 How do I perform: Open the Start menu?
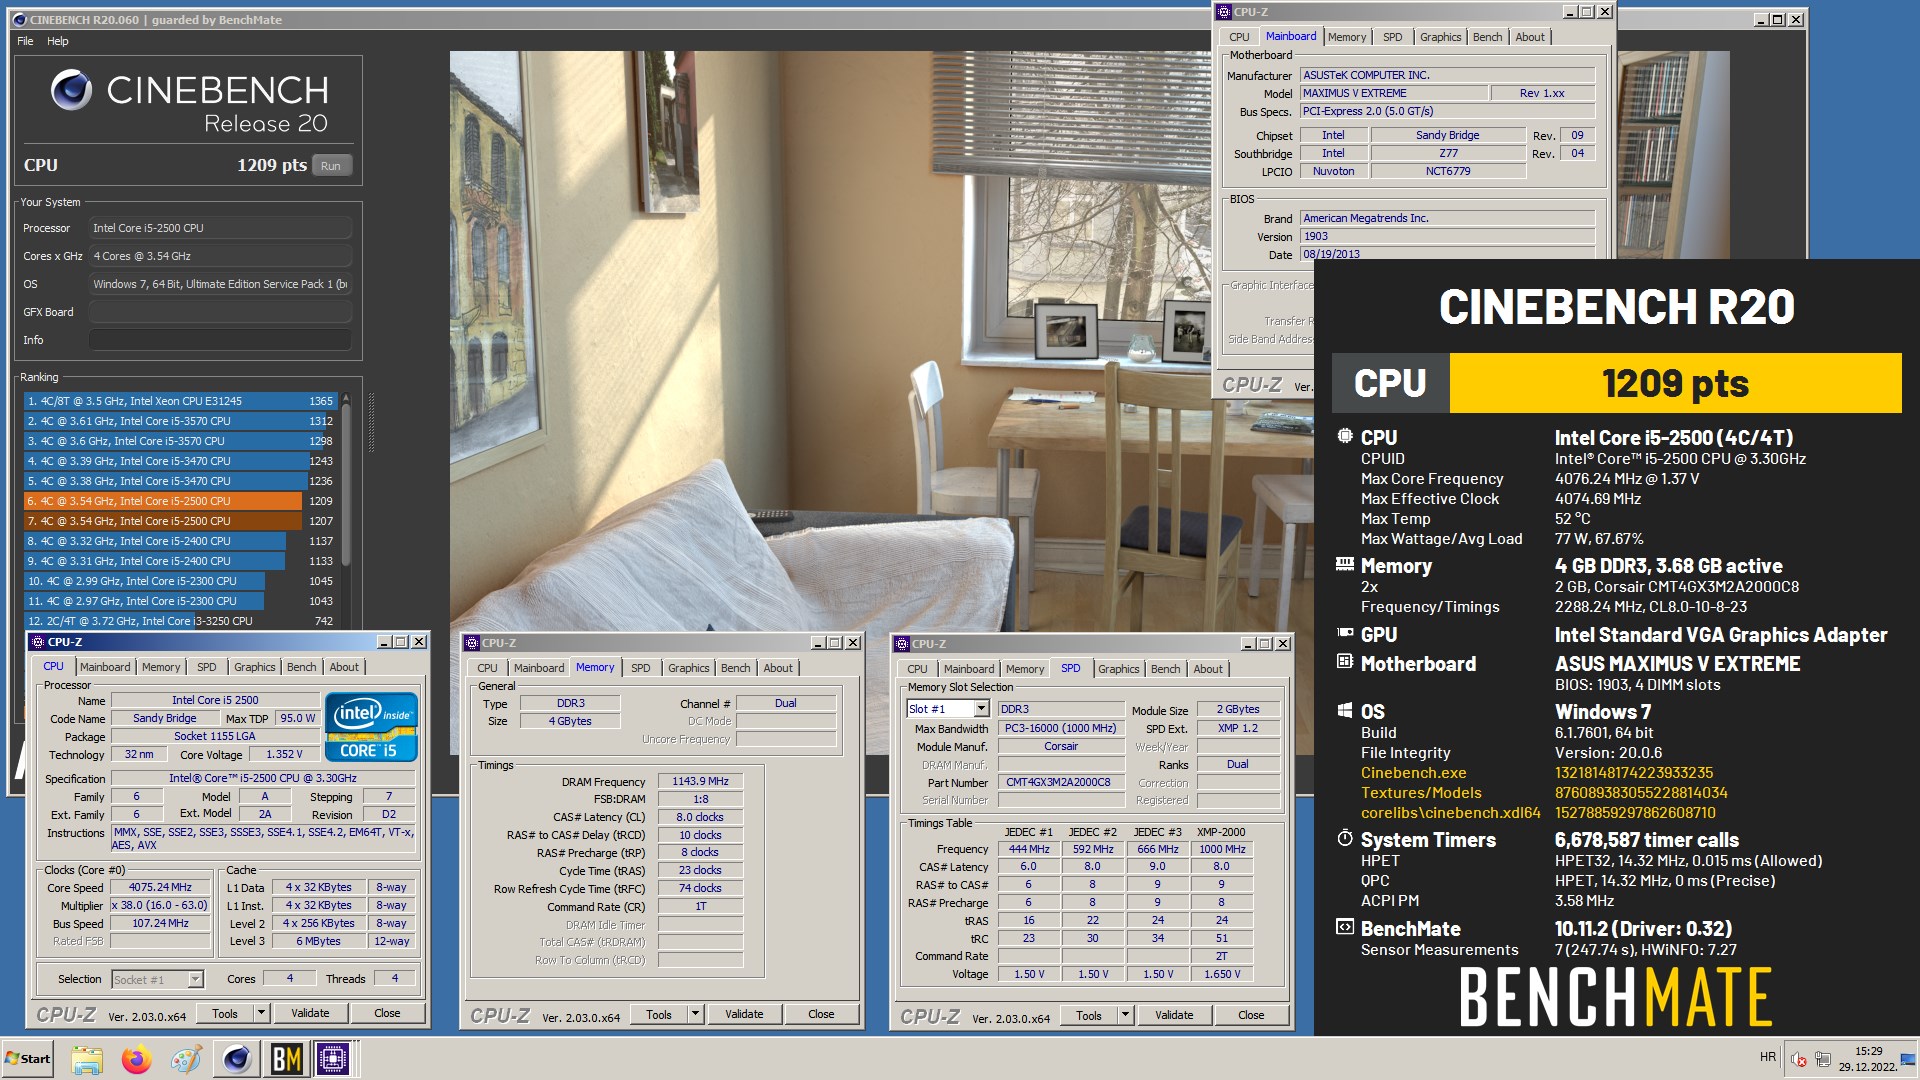point(28,1059)
